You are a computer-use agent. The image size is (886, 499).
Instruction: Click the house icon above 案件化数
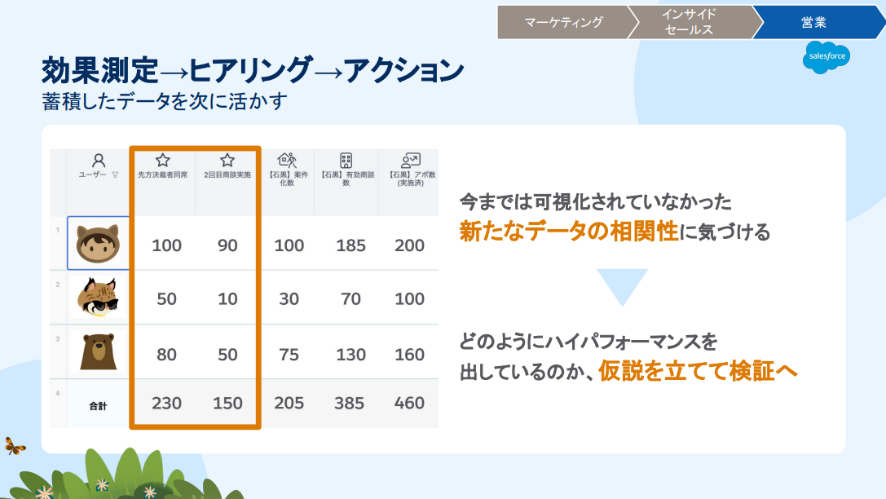pos(287,159)
